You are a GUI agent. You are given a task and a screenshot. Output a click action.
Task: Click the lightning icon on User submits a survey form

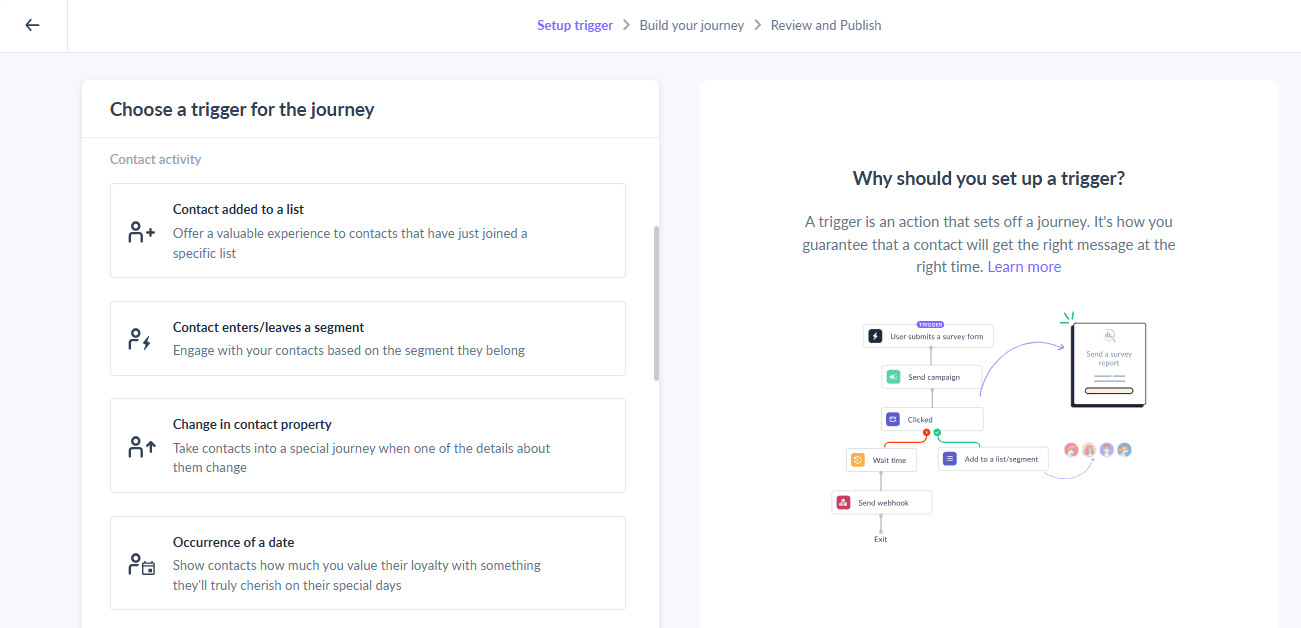pos(875,335)
